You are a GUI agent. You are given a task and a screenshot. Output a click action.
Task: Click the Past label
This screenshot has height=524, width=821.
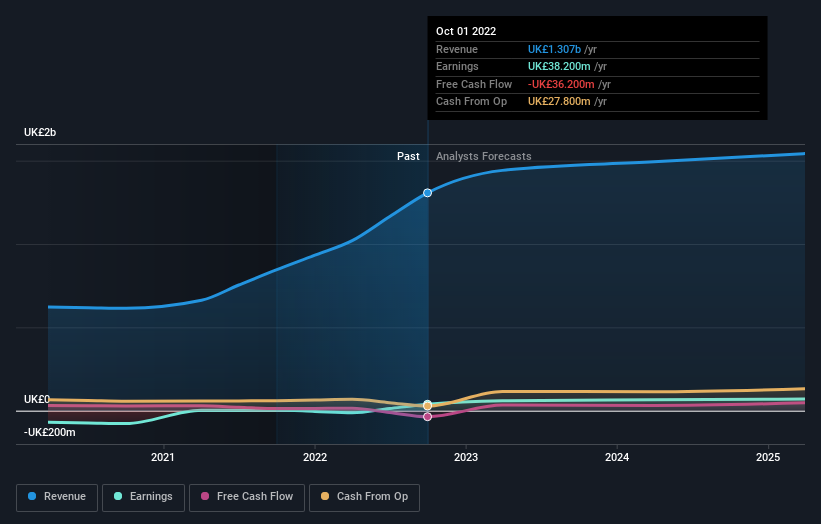pyautogui.click(x=408, y=156)
